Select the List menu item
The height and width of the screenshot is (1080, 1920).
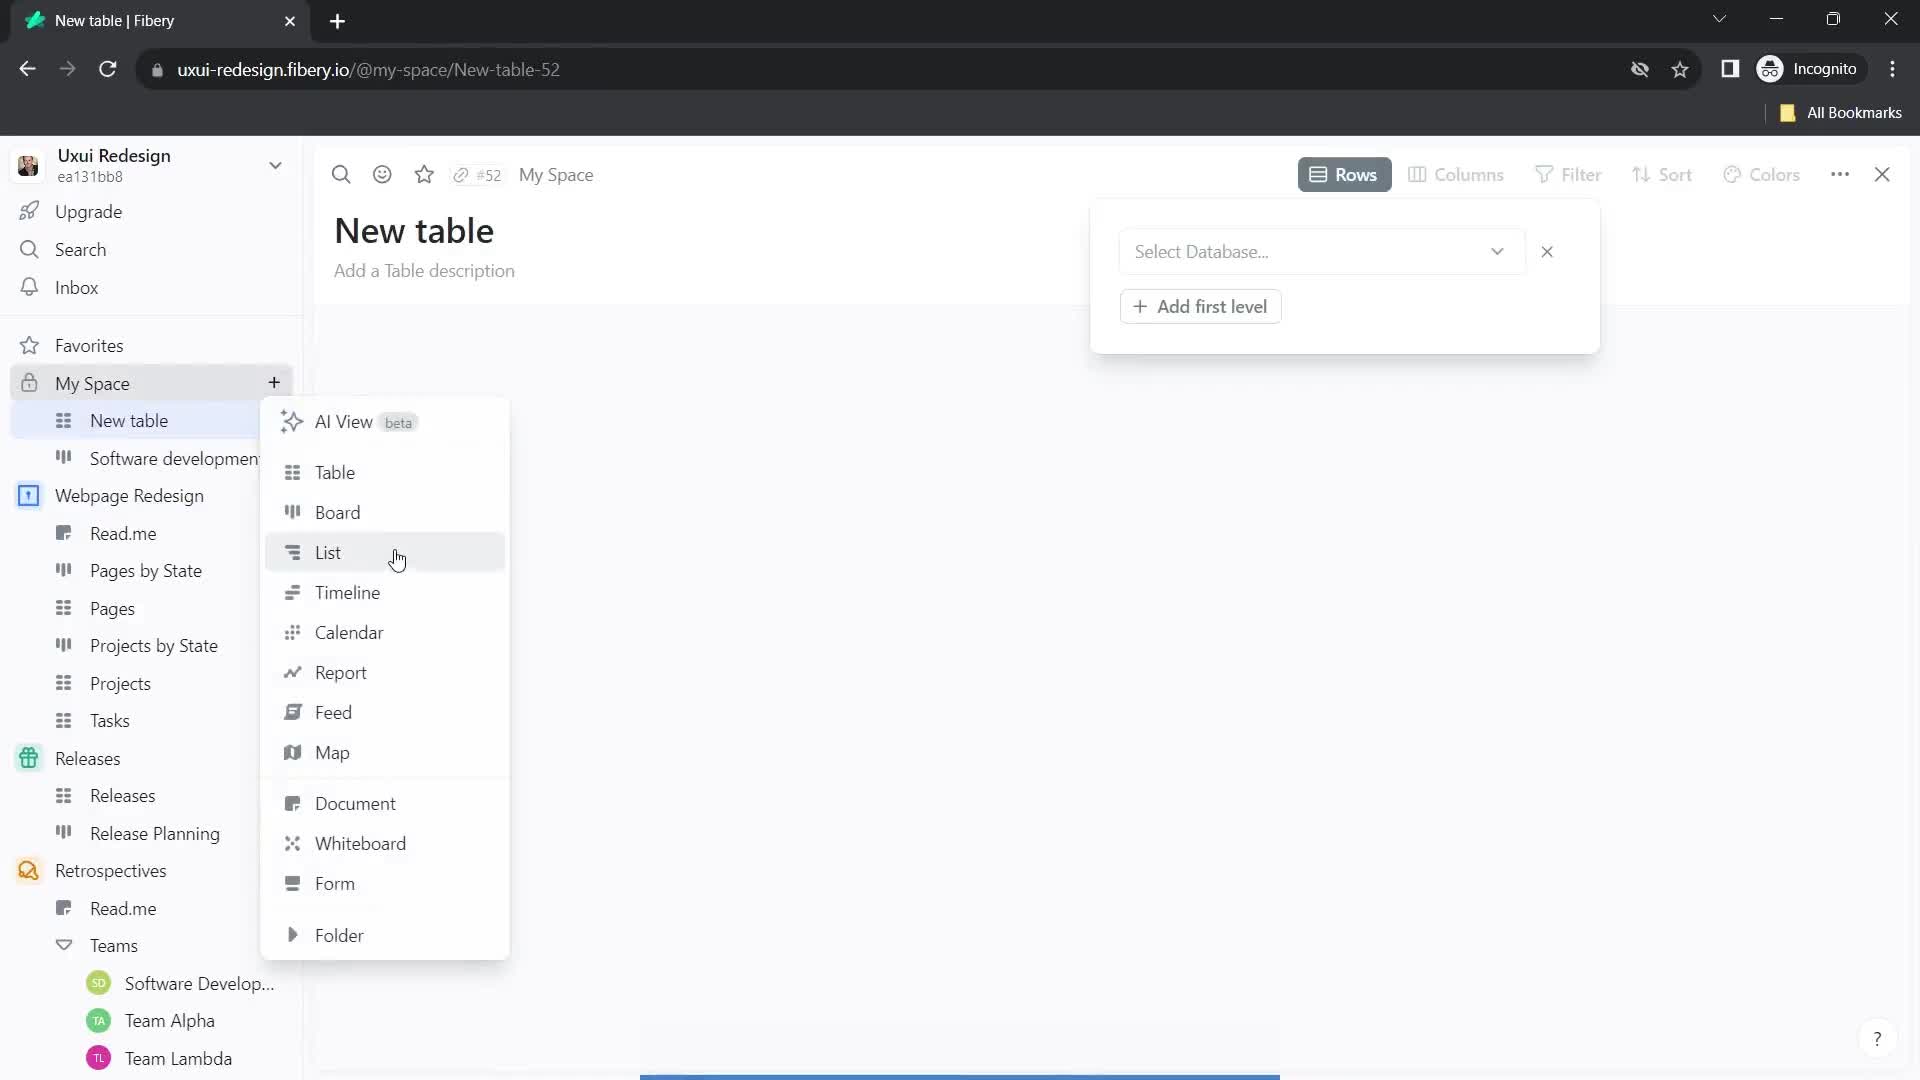pos(328,553)
